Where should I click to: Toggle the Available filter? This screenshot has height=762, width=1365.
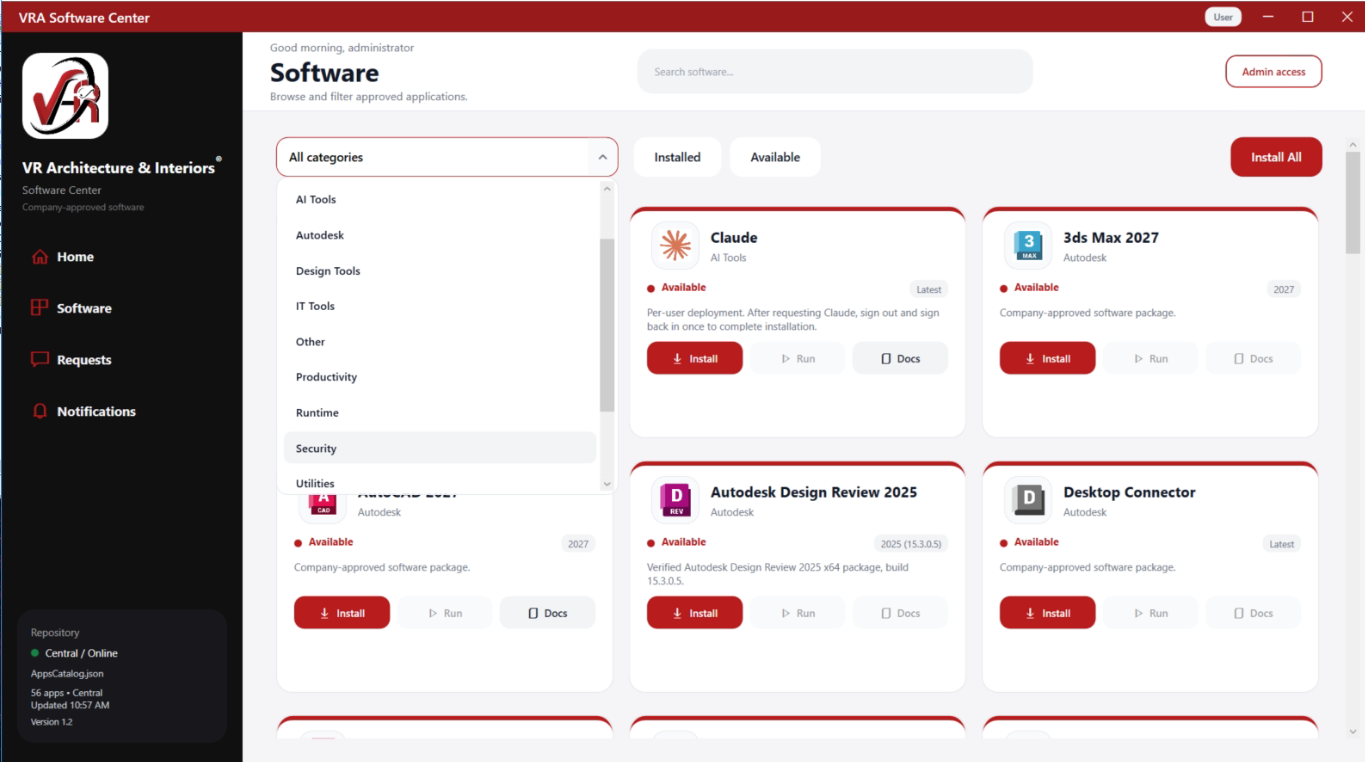(x=775, y=157)
